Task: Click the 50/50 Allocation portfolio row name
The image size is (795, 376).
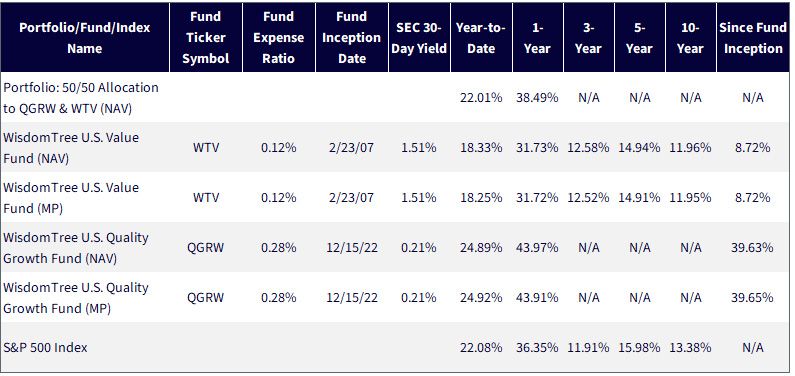Action: tap(81, 97)
